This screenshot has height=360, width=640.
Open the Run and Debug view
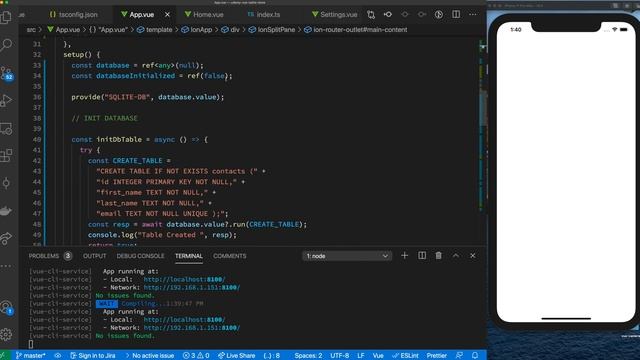6,100
